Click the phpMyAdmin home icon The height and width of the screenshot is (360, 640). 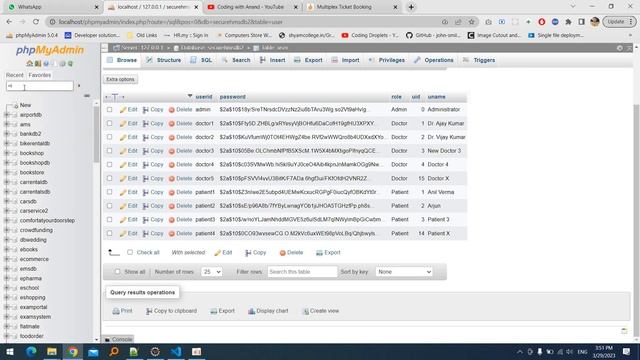[29, 64]
